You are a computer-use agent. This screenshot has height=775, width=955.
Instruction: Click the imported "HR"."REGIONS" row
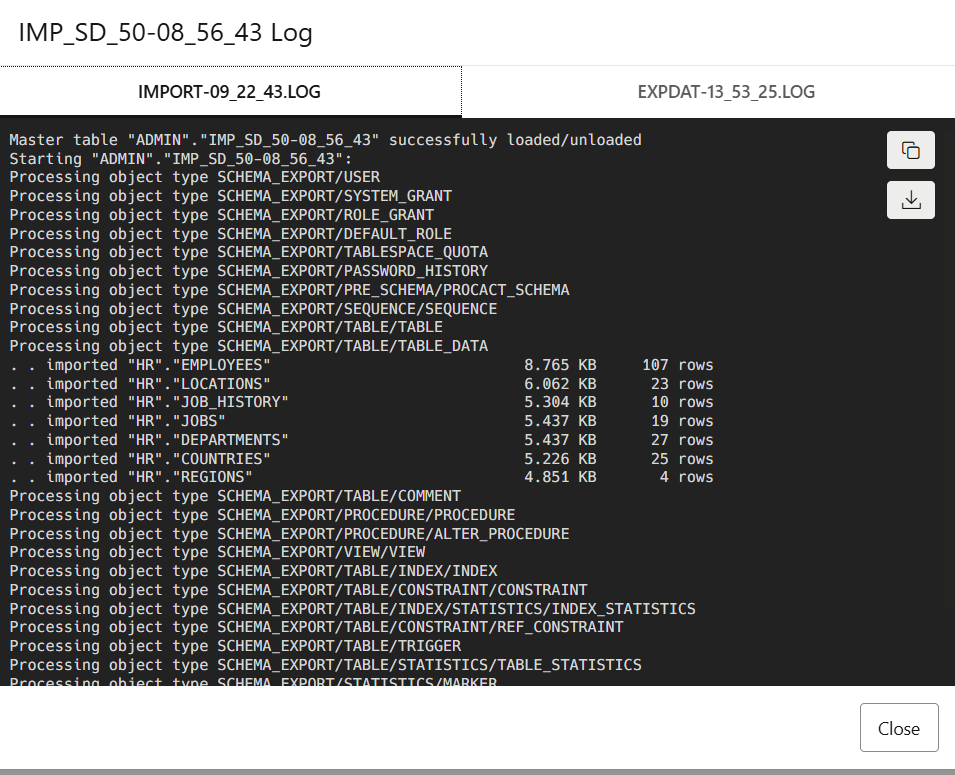361,477
